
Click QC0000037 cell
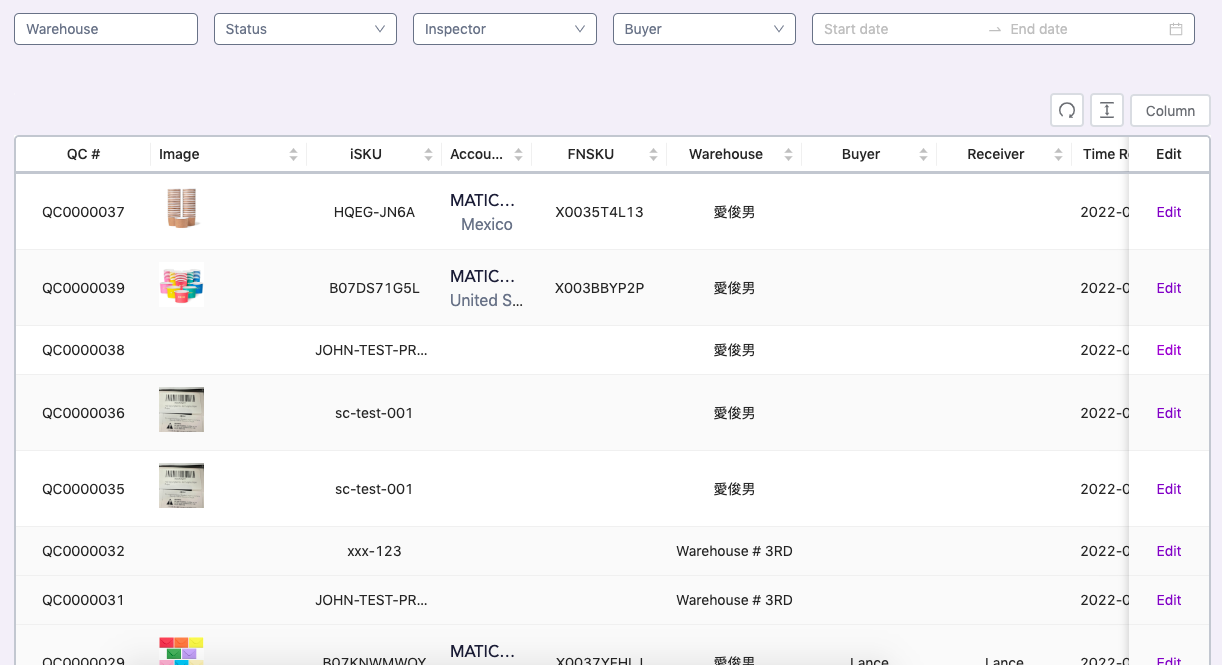pos(83,212)
